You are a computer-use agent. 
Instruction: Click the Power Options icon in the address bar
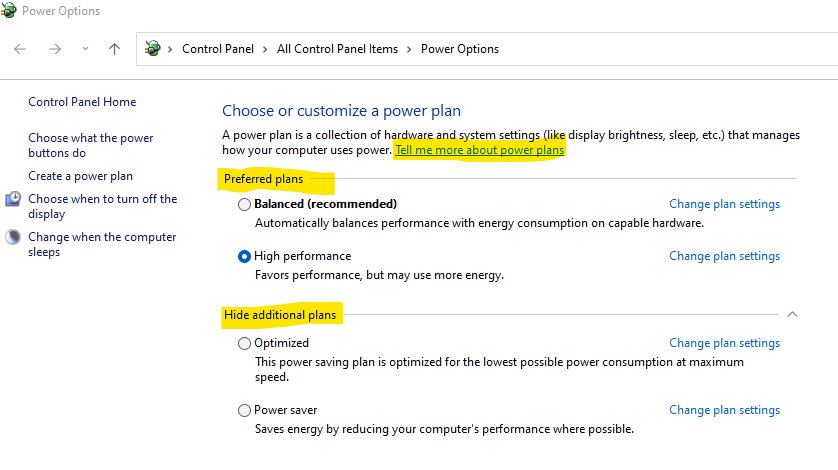153,49
